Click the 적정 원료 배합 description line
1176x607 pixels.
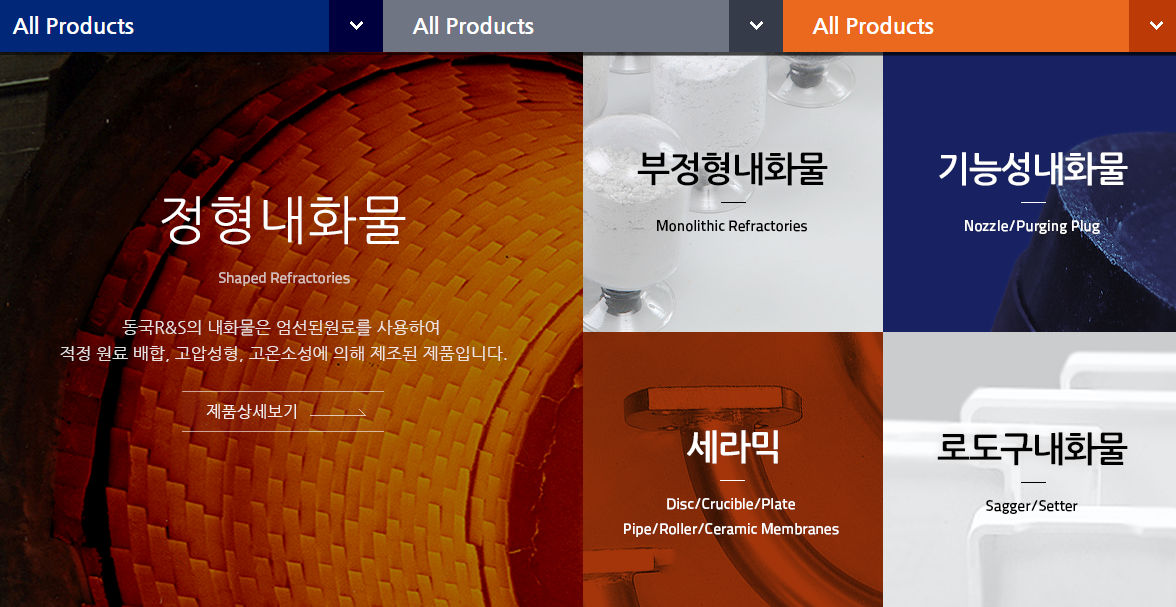click(284, 353)
